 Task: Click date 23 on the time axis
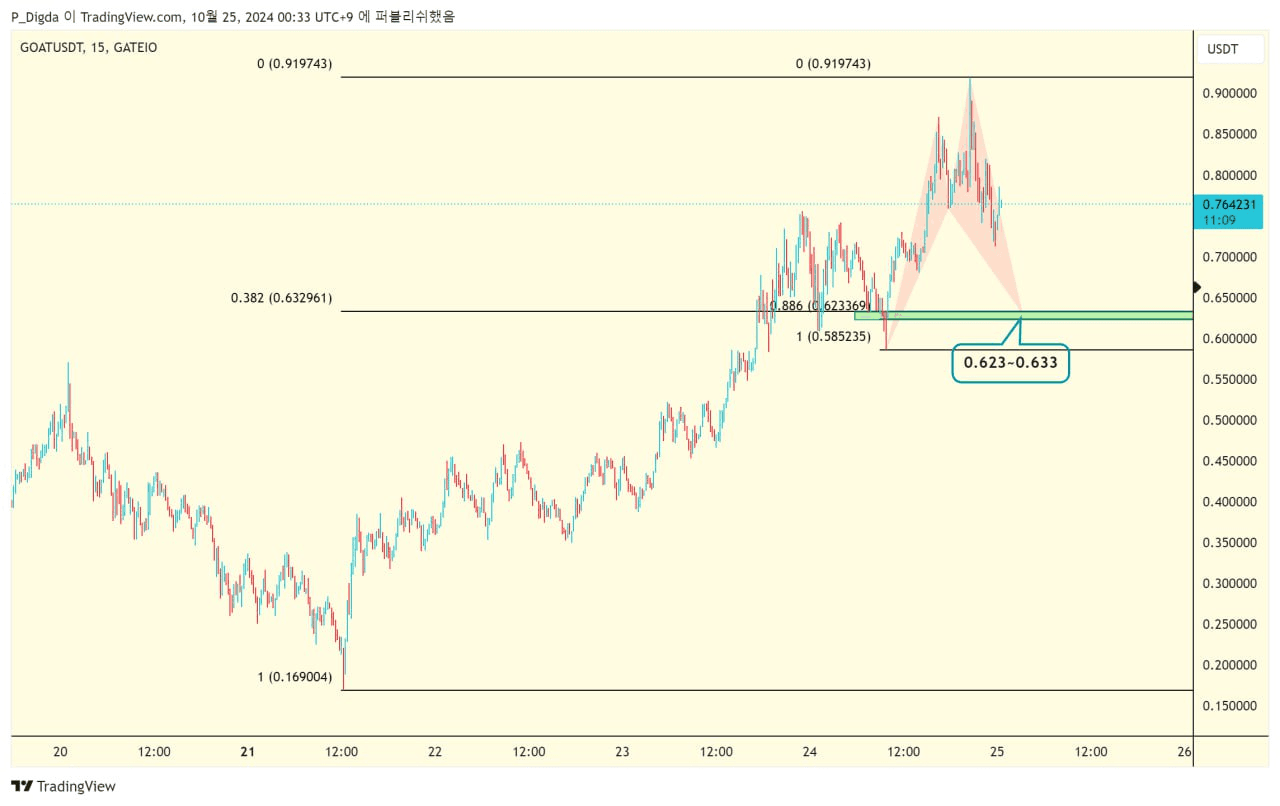click(622, 752)
